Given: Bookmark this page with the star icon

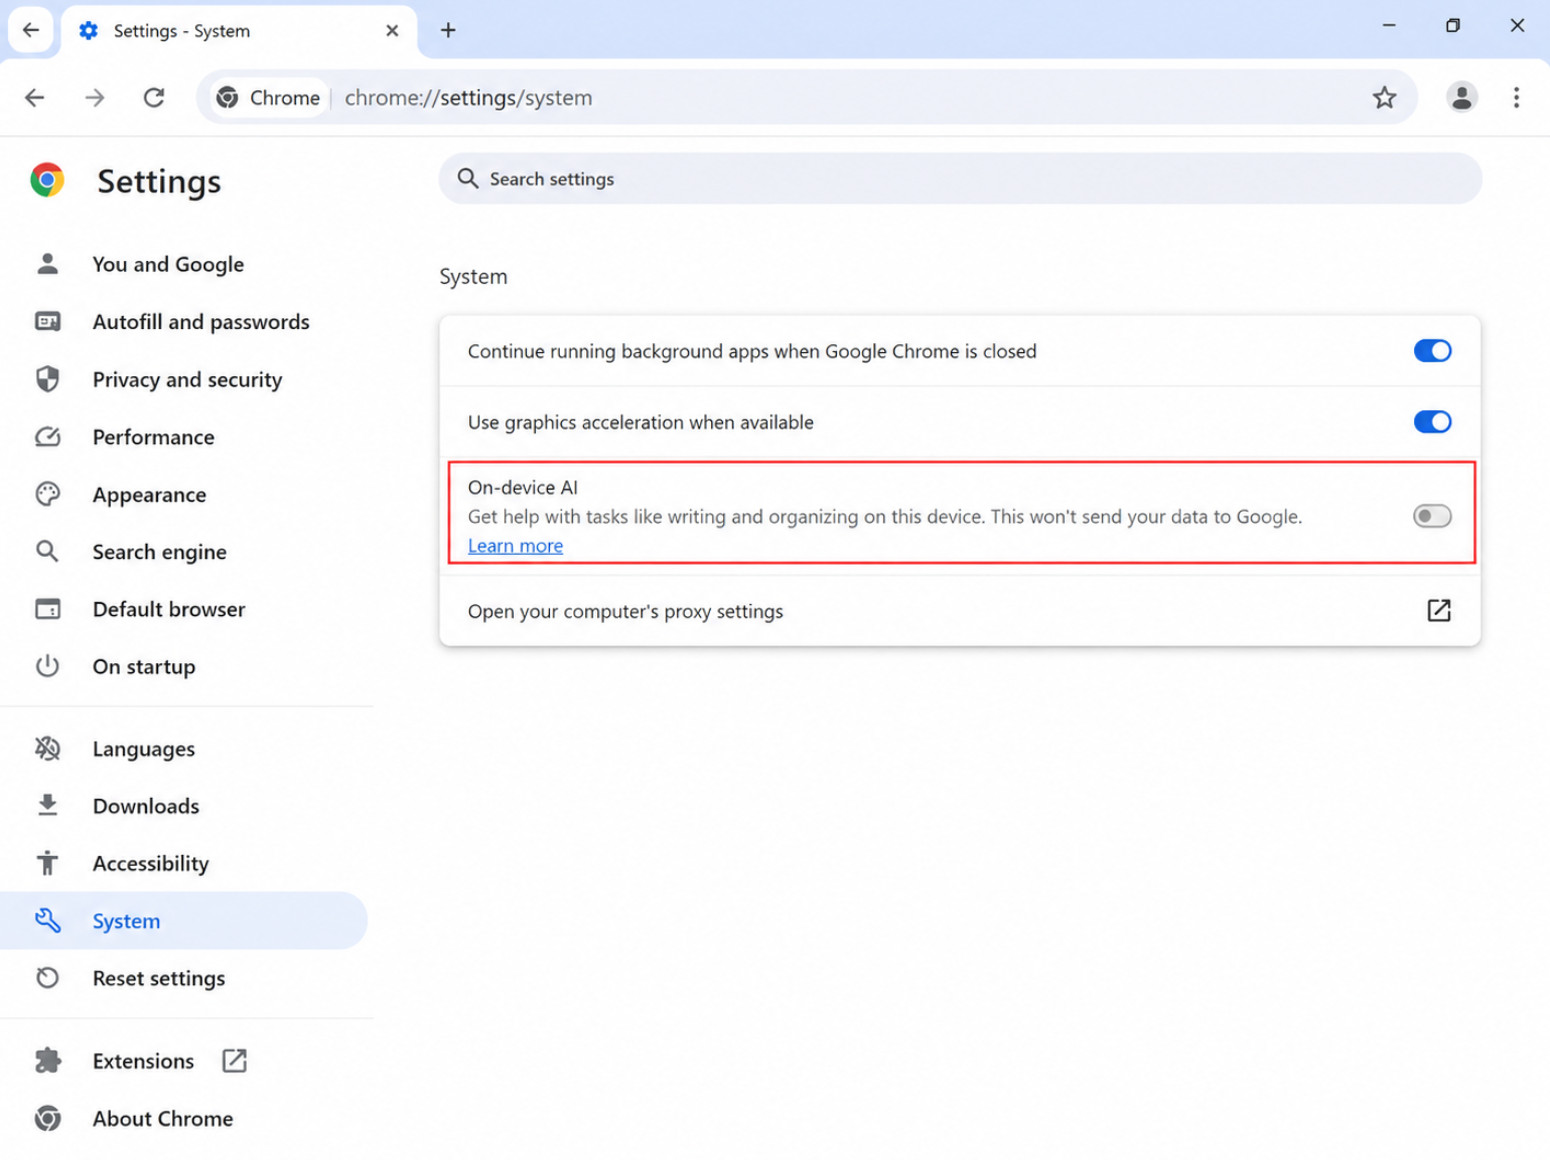Looking at the screenshot, I should pos(1384,97).
